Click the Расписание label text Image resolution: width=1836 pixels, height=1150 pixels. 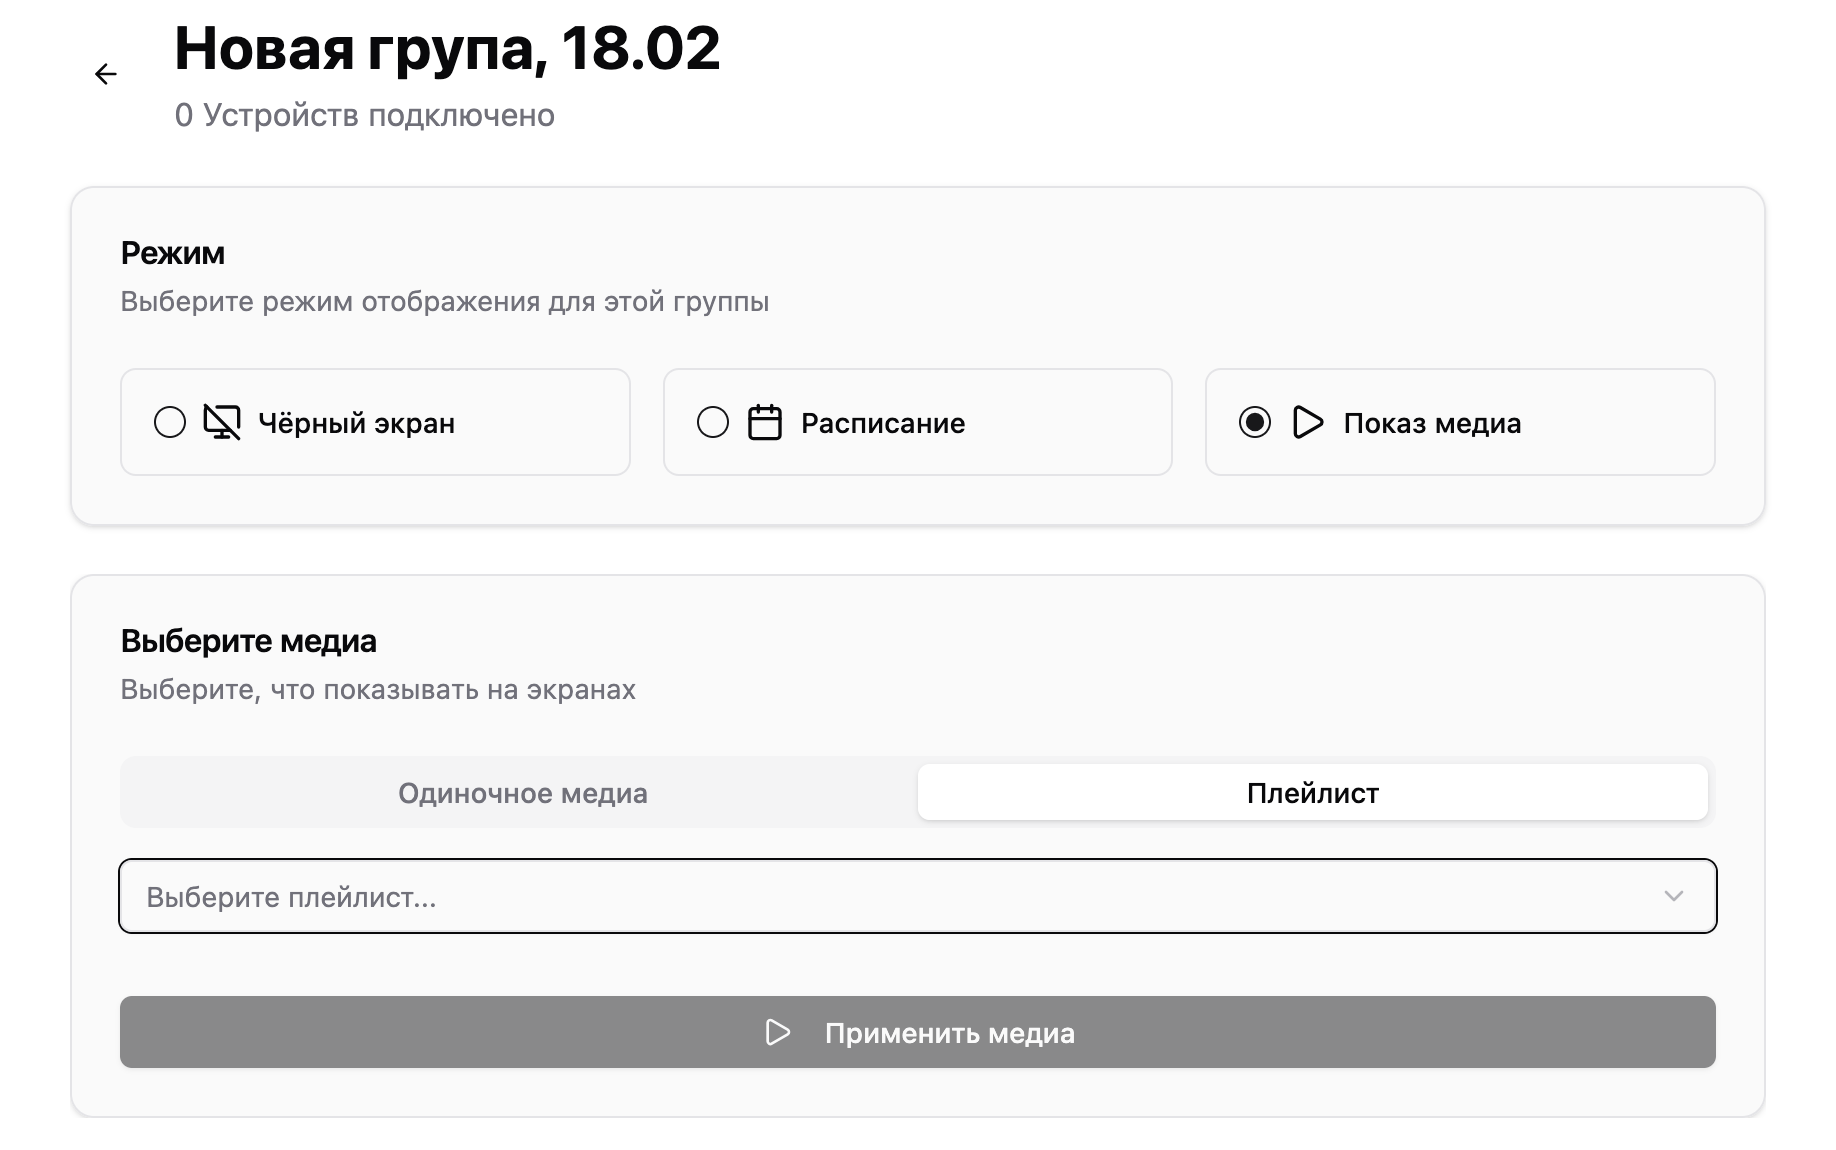(883, 423)
